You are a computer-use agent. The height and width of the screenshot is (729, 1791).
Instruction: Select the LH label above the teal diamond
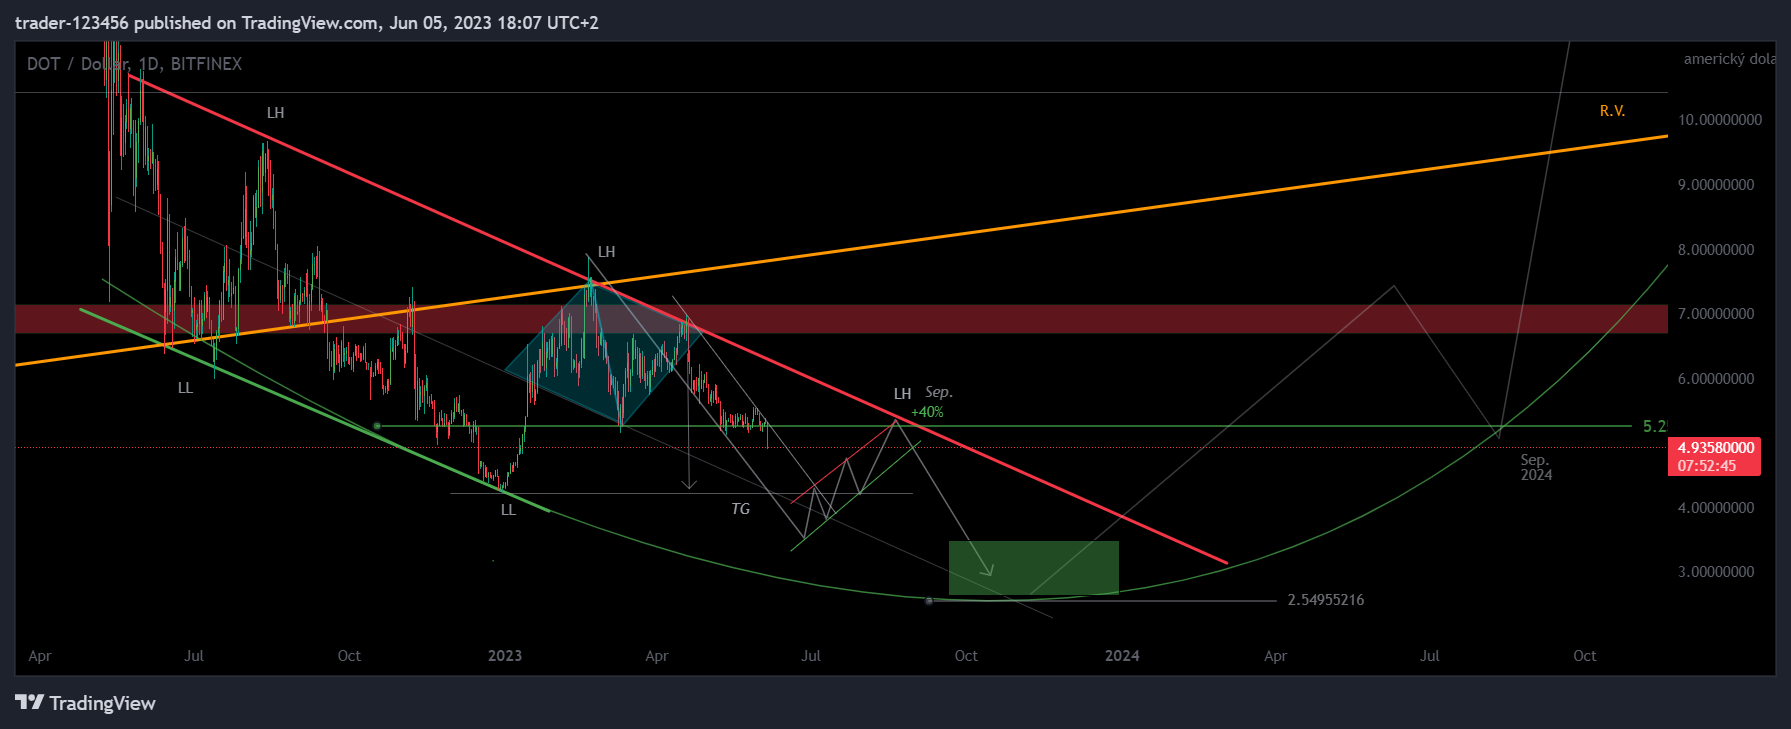click(606, 252)
